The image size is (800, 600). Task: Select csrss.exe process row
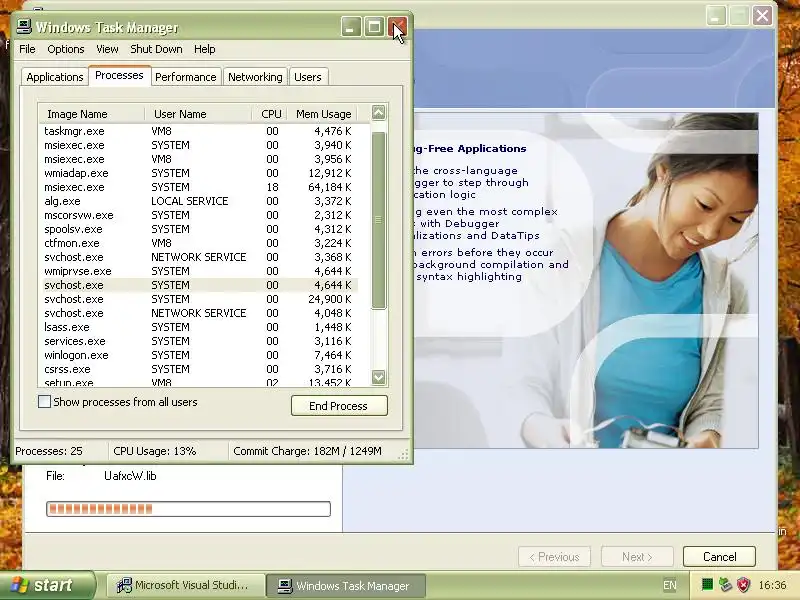198,369
